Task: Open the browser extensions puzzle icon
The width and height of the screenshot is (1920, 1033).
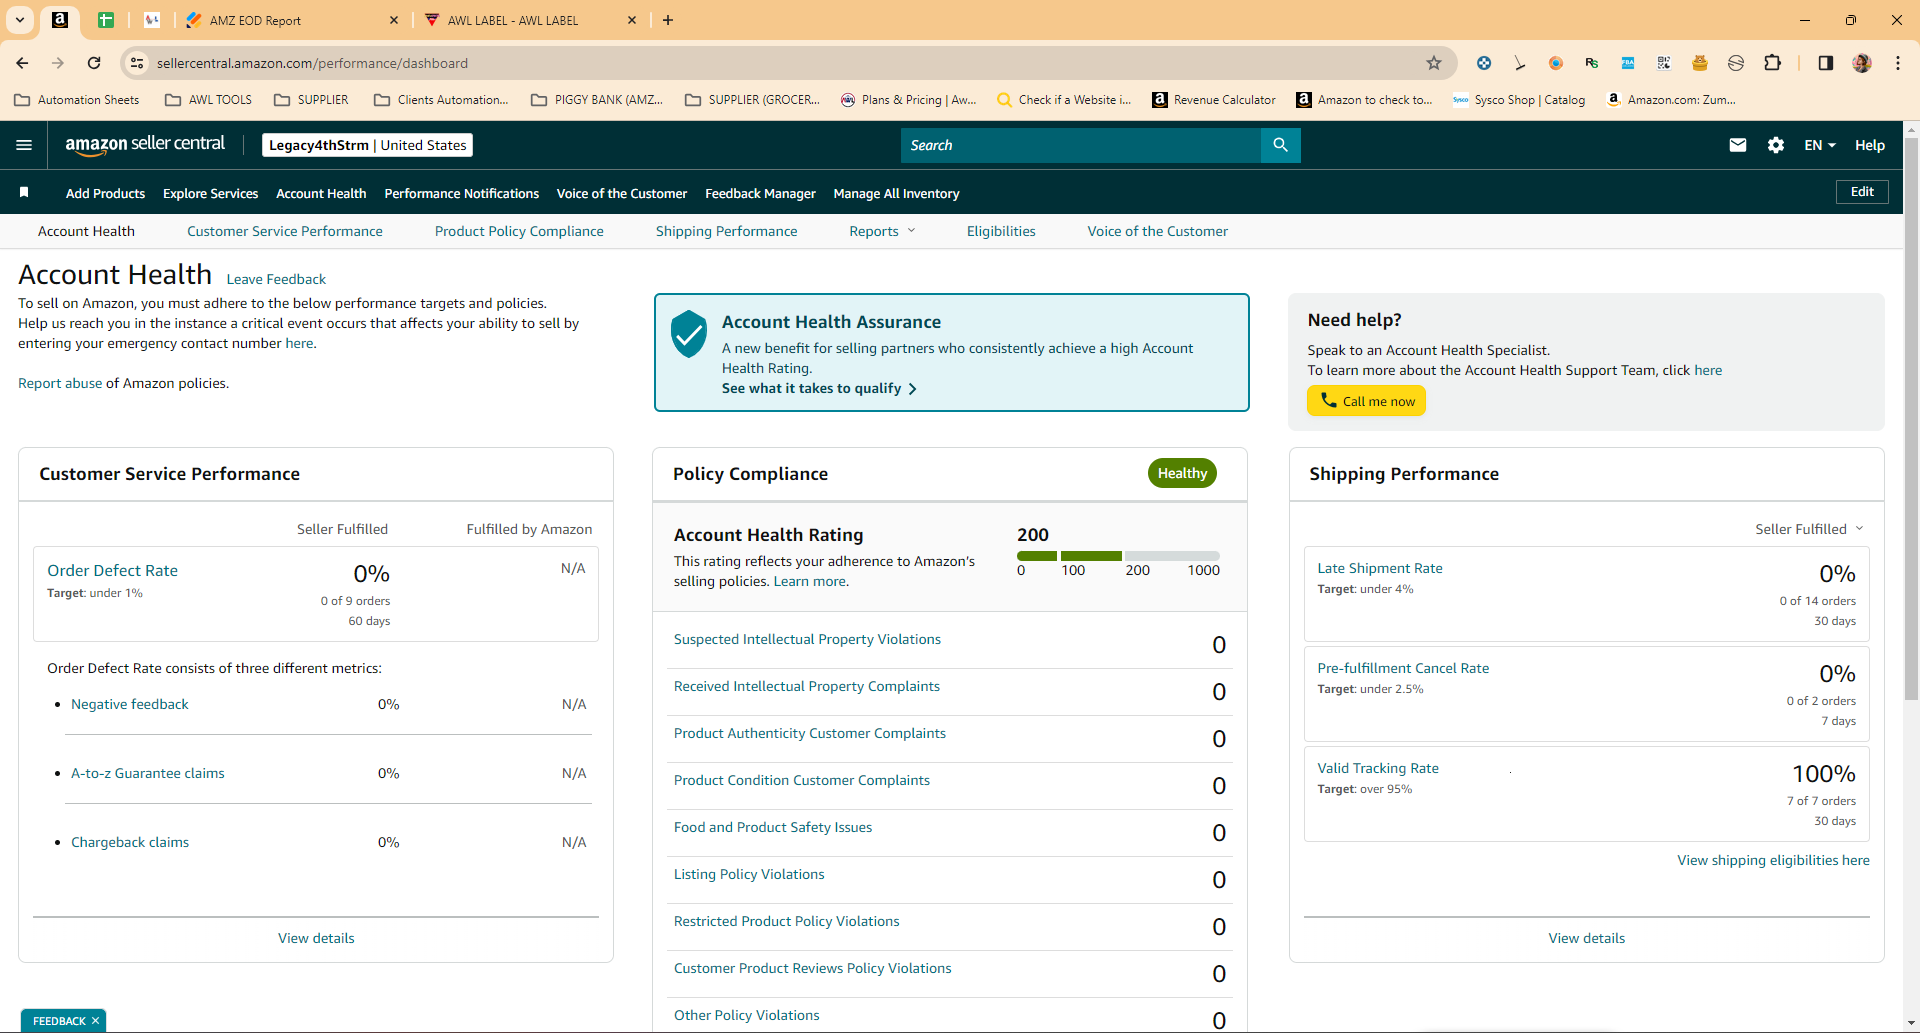Action: tap(1772, 63)
